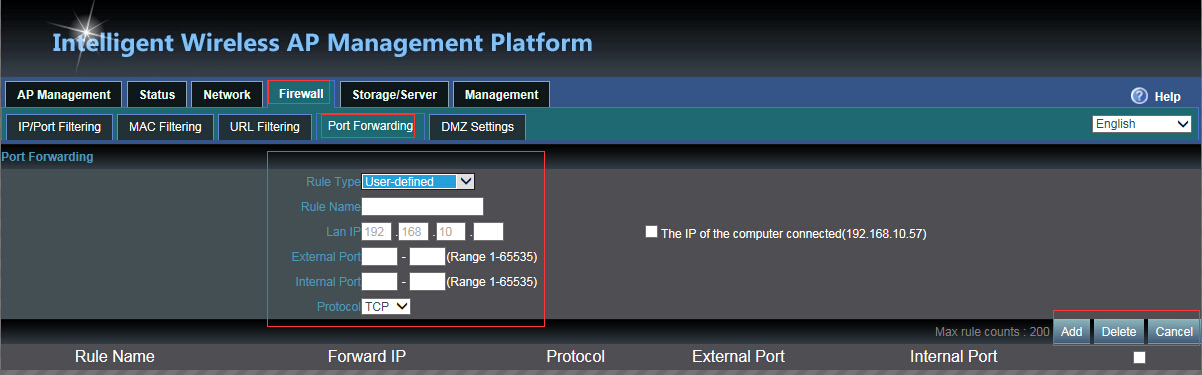Expand the Rule Type User-defined dropdown

pos(417,181)
